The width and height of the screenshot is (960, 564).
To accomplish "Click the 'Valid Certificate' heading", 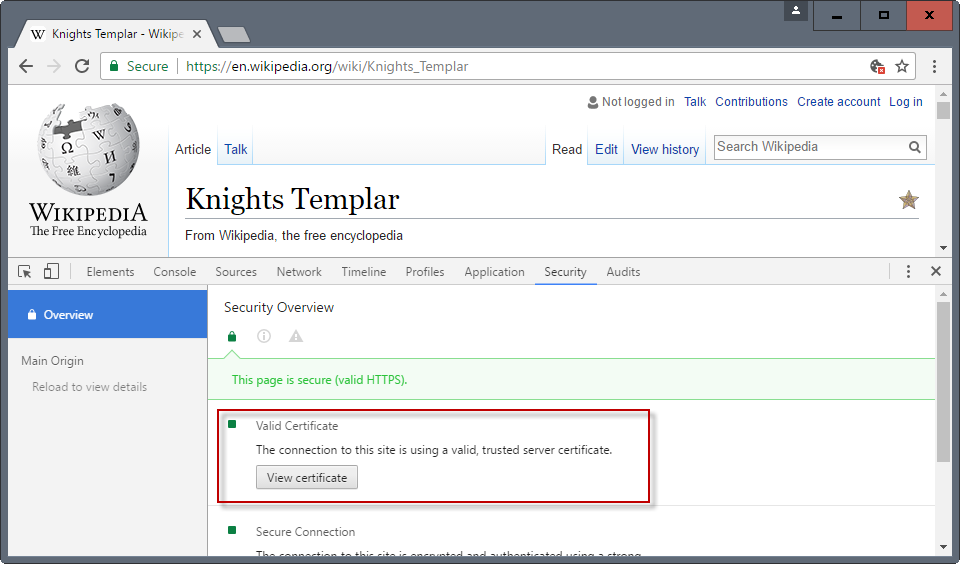I will click(x=297, y=426).
